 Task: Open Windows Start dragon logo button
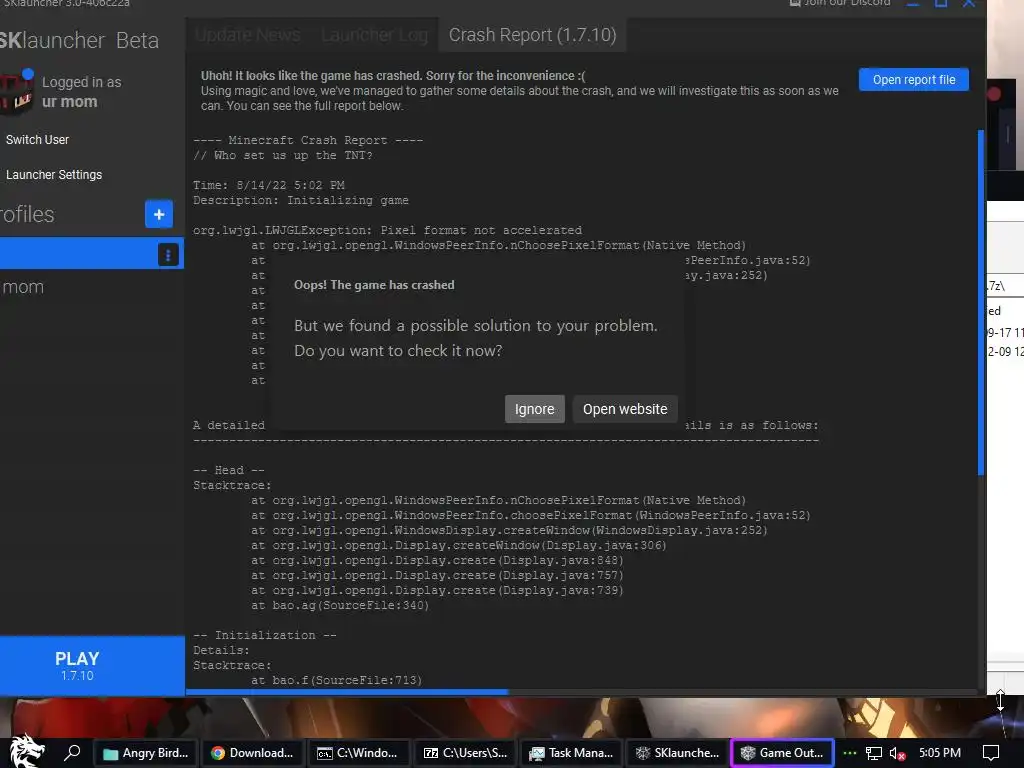[x=26, y=752]
